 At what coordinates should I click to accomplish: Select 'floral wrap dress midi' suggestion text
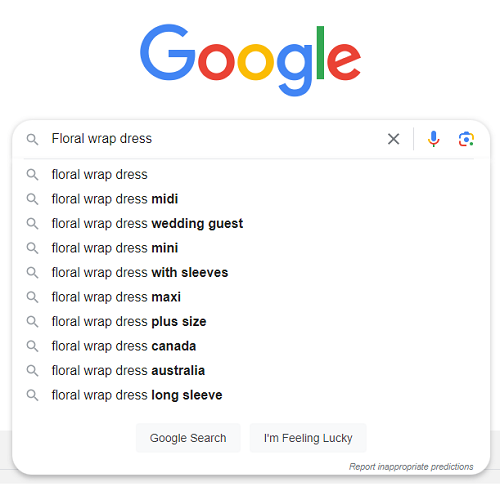coord(115,199)
